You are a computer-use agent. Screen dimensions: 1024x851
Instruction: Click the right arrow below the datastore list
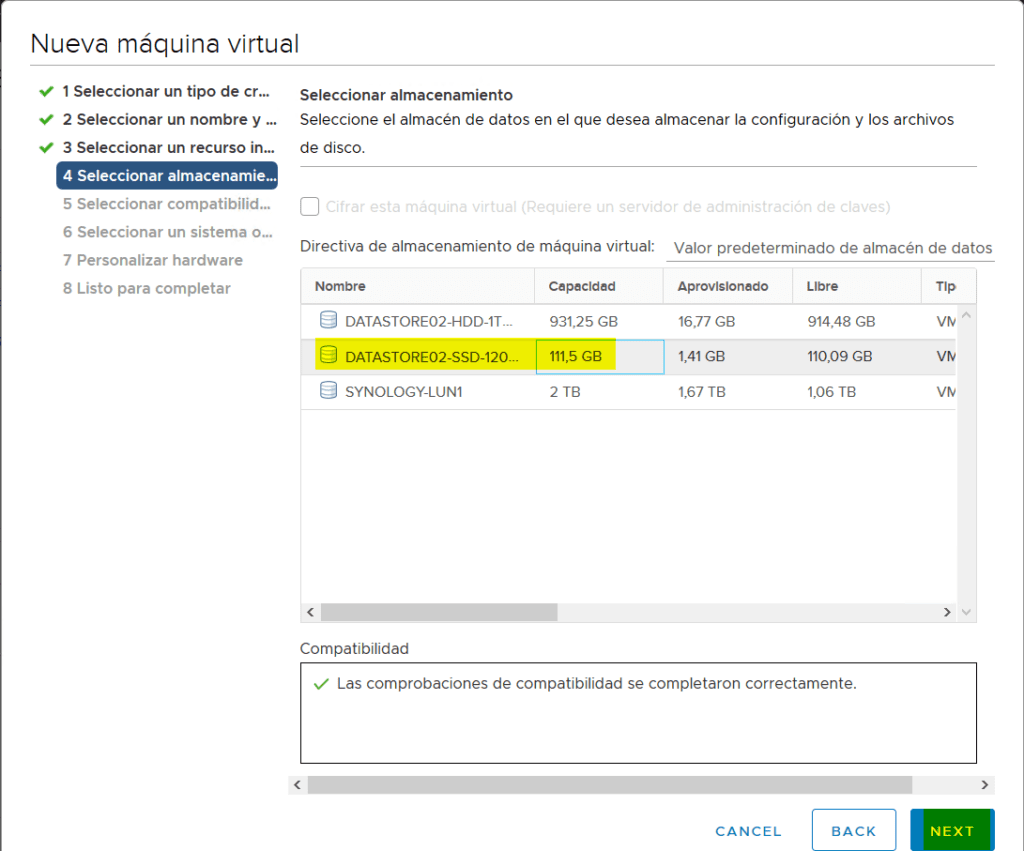point(946,611)
